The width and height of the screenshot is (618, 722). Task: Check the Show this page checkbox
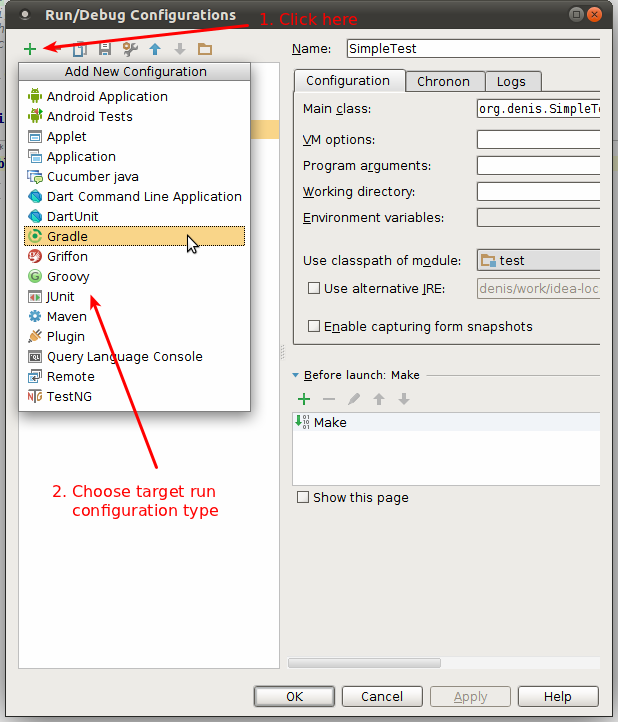point(304,497)
